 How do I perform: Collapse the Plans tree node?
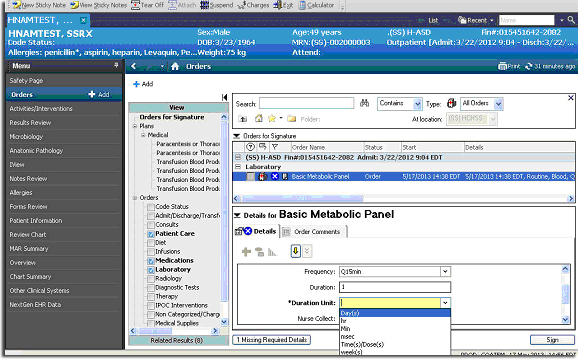135,126
